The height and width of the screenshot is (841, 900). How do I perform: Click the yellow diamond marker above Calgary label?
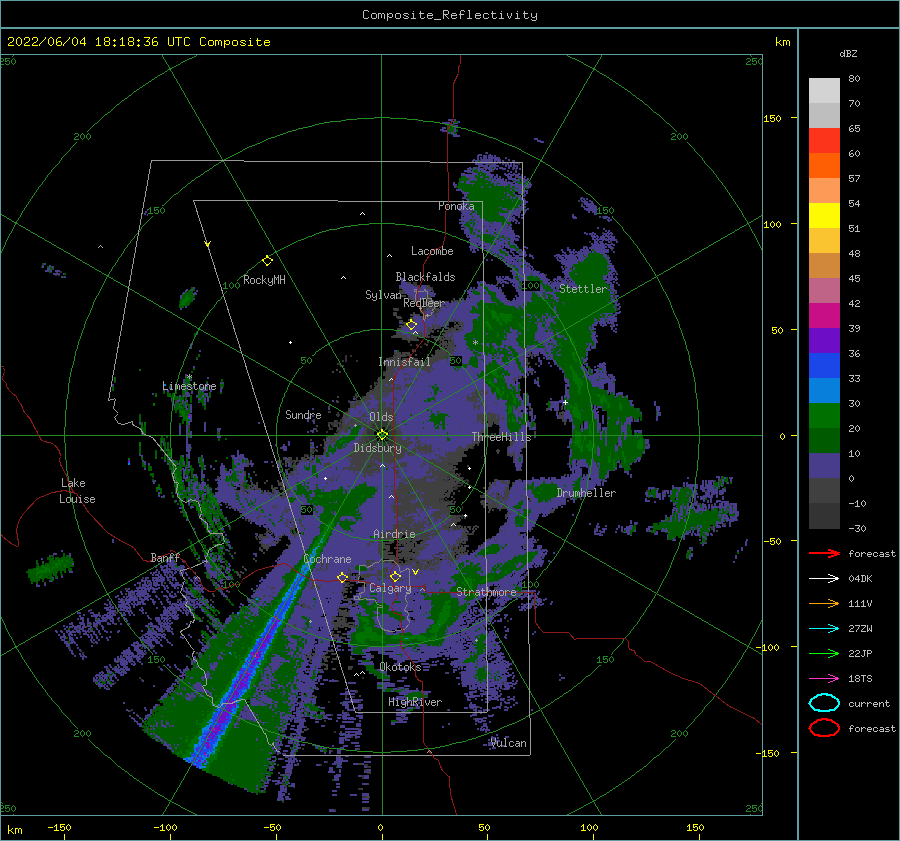click(x=395, y=576)
